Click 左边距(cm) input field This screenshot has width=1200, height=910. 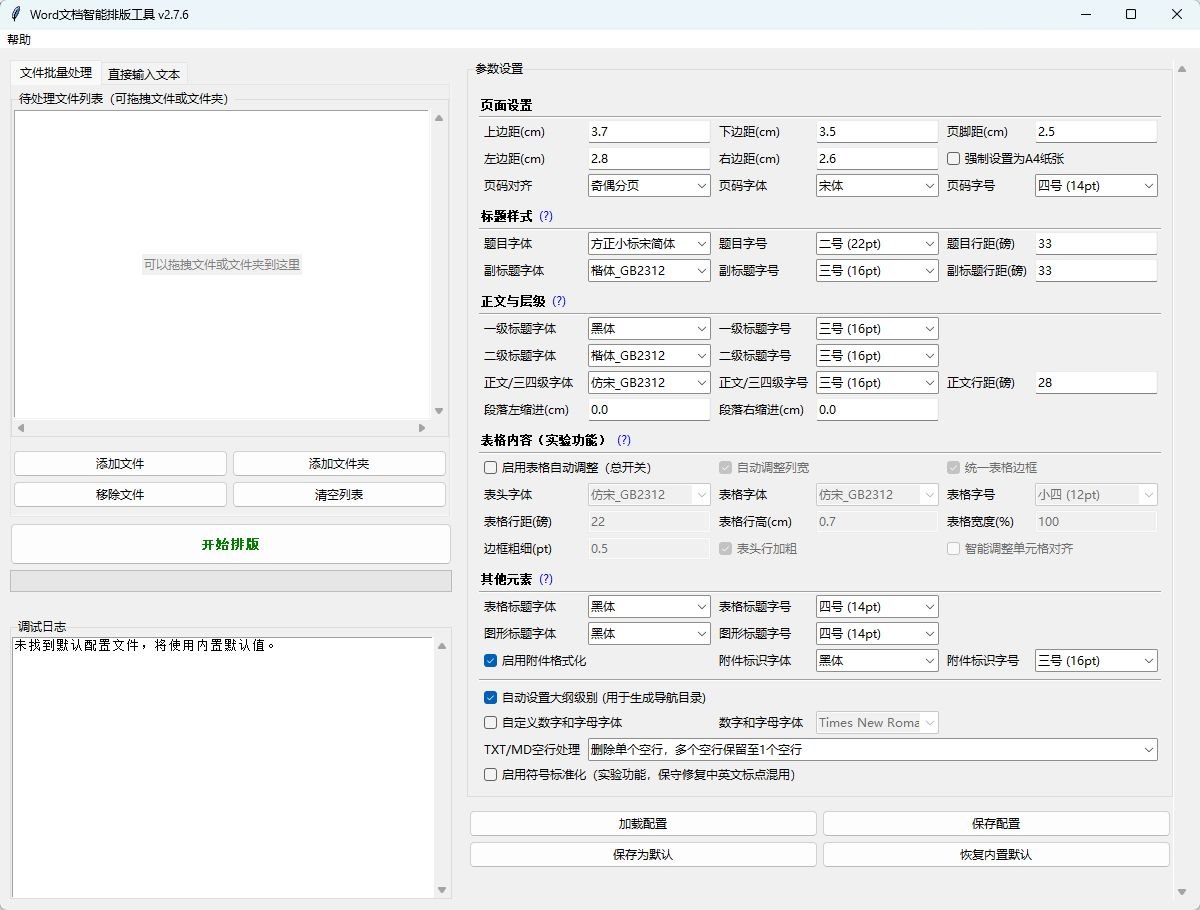tap(649, 159)
